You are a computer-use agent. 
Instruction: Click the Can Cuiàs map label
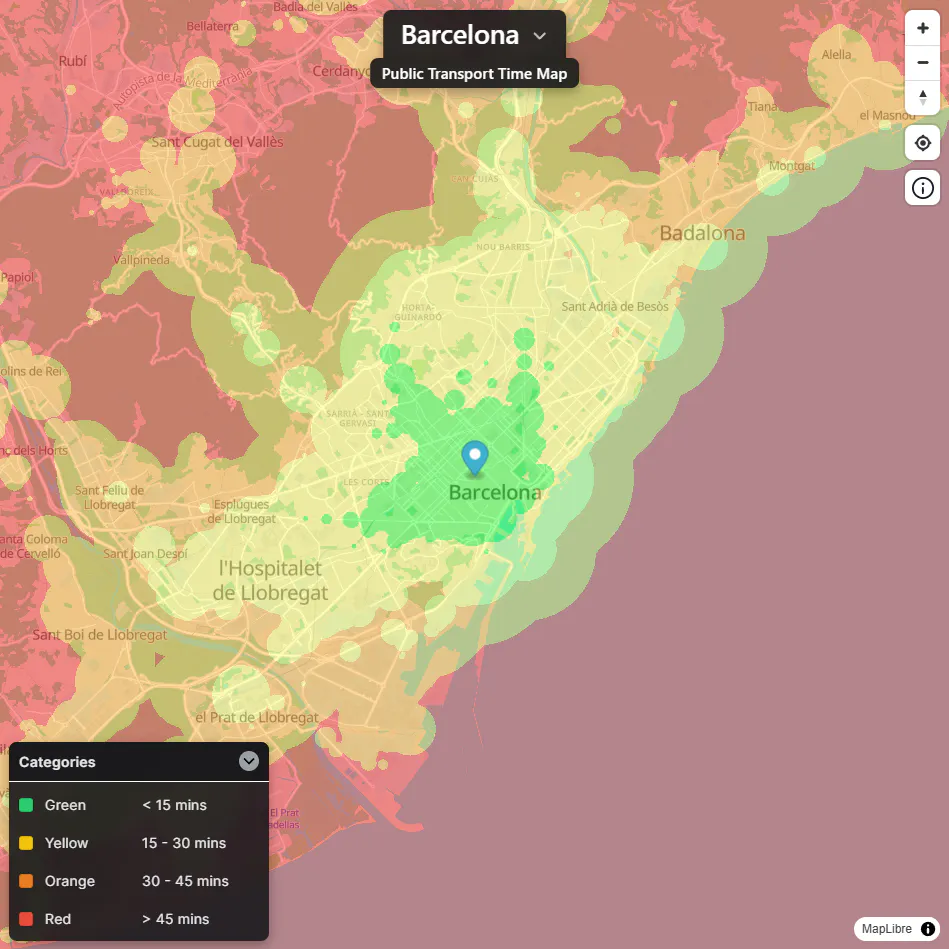pyautogui.click(x=475, y=179)
